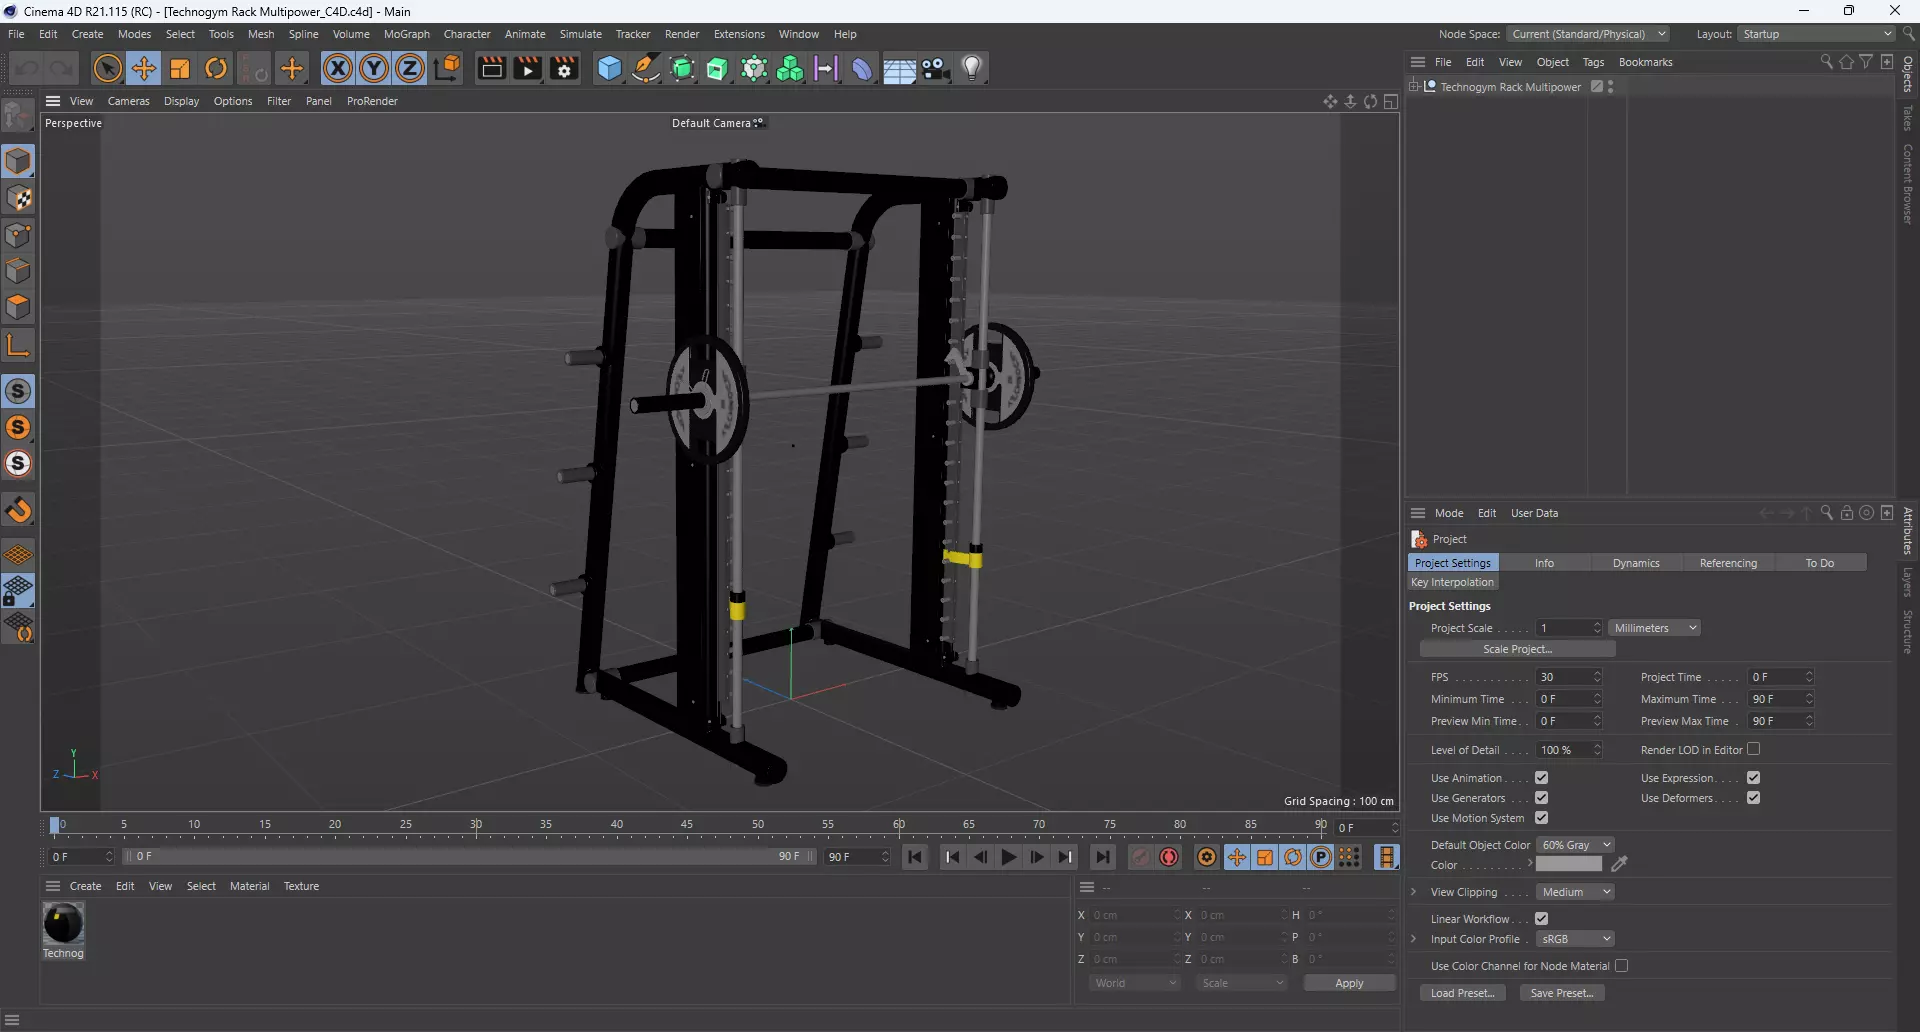Image resolution: width=1920 pixels, height=1032 pixels.
Task: Open the Layout Startup dropdown
Action: coord(1817,34)
